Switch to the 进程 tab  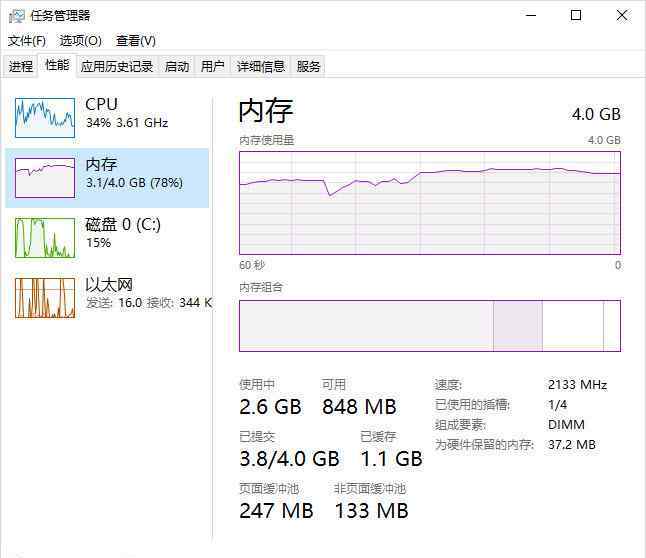pos(21,66)
